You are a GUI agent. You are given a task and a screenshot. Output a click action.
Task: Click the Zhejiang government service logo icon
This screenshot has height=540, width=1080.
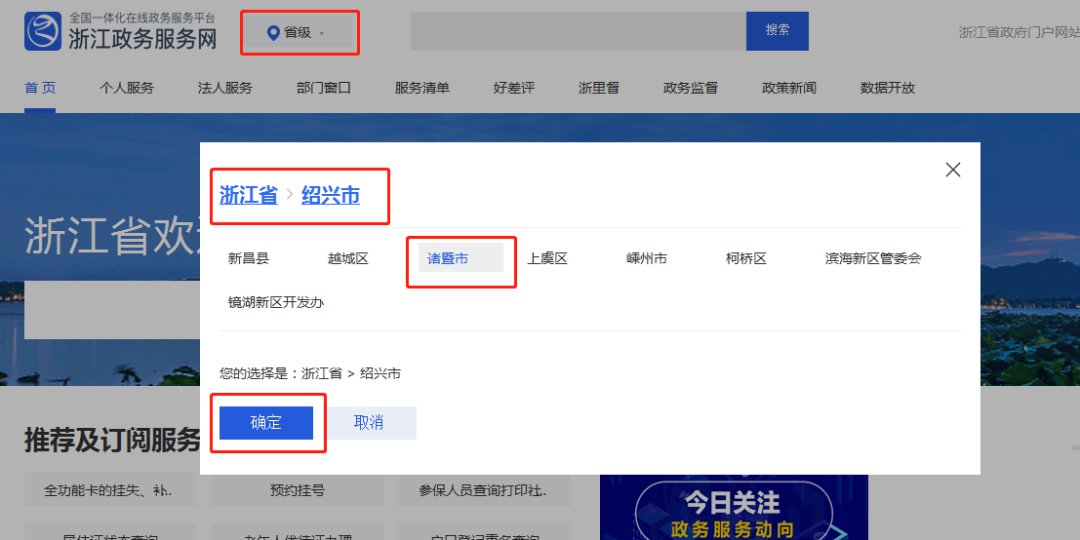tap(43, 32)
